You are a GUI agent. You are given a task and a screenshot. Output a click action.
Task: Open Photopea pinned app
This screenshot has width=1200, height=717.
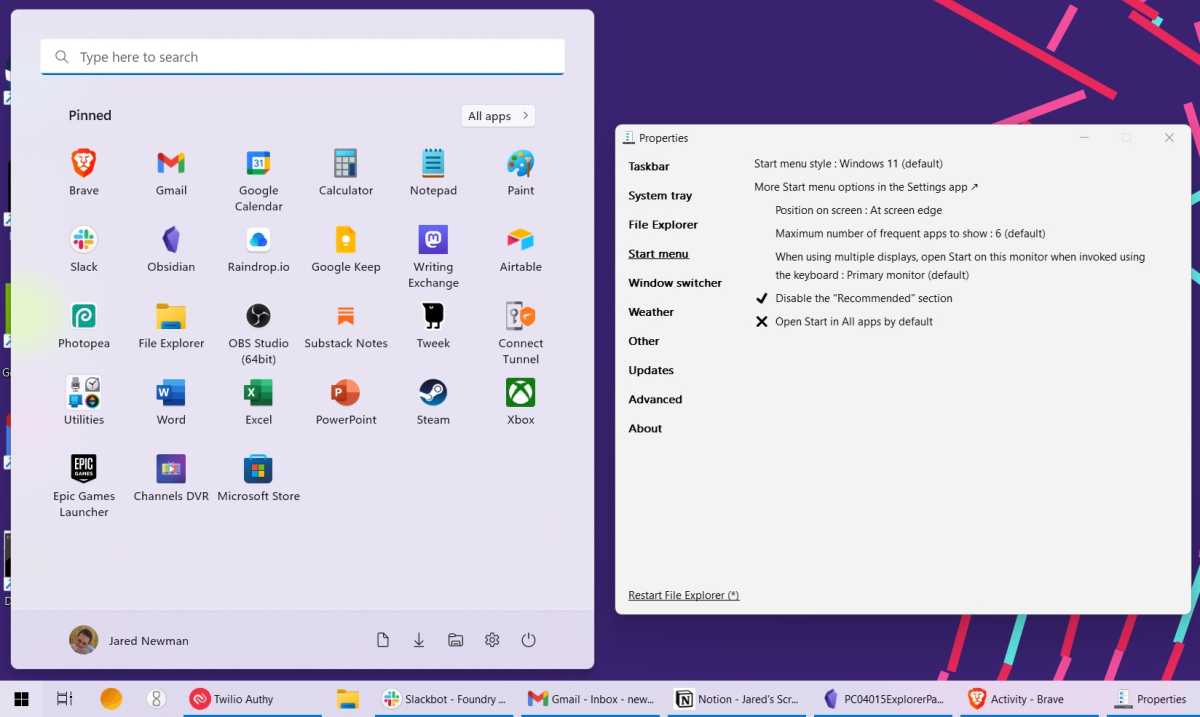click(84, 325)
